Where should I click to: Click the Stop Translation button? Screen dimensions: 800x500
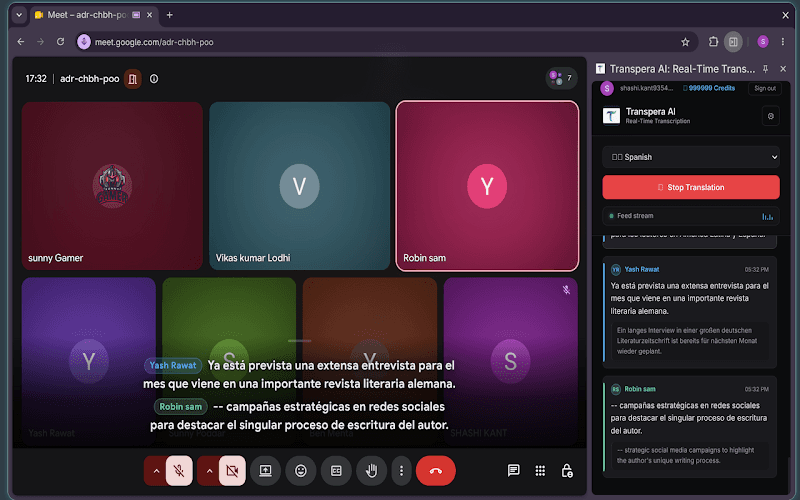pos(691,187)
